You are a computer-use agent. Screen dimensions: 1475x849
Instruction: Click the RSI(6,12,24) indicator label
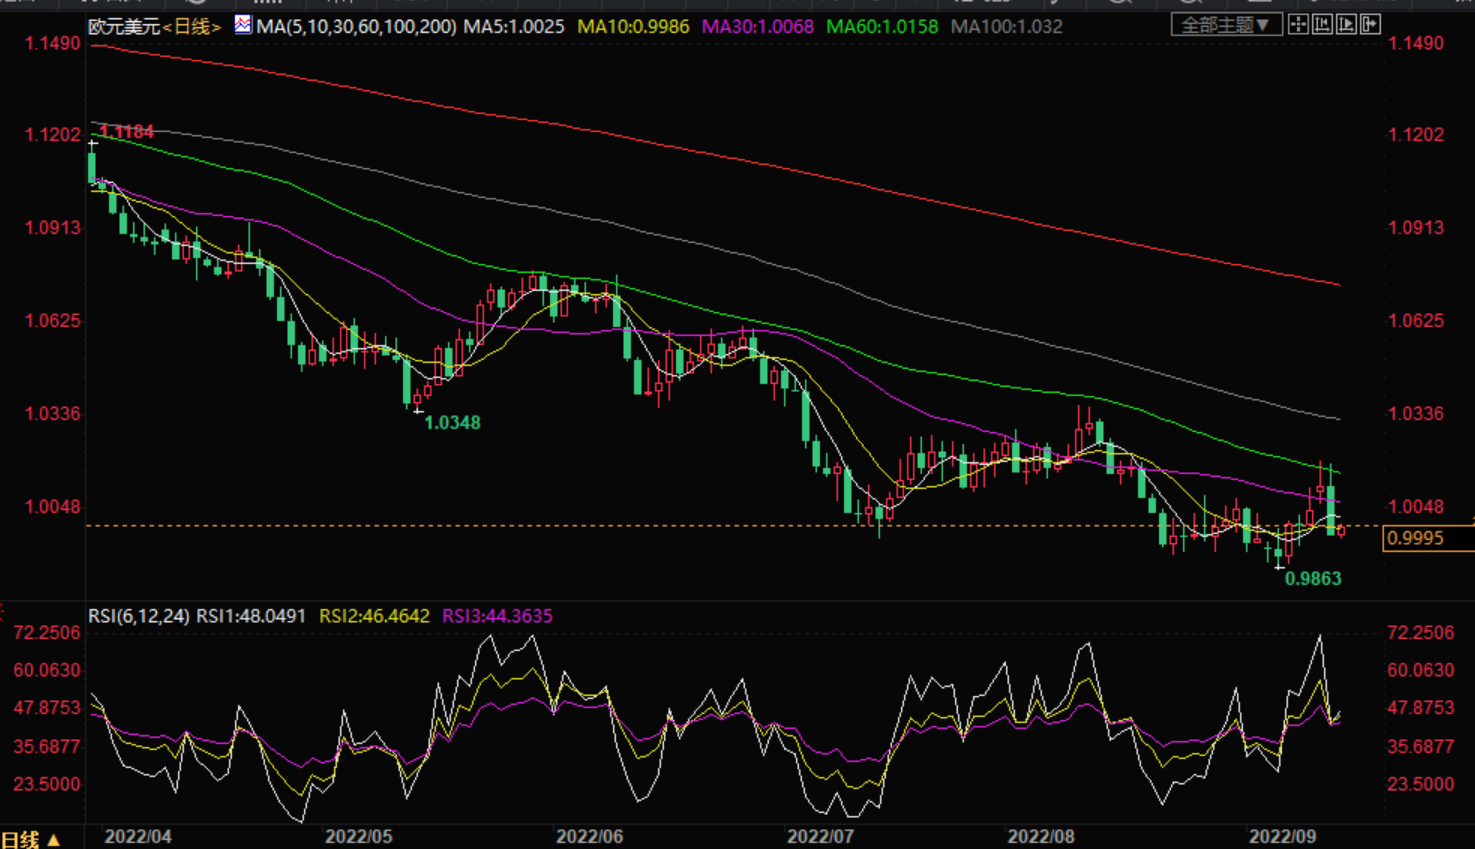(138, 616)
